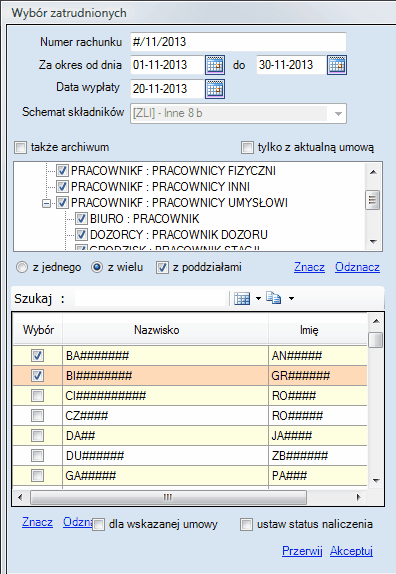This screenshot has height=574, width=396.
Task: Uncheck PRACOWNICY INNI tree checkbox
Action: click(x=62, y=187)
